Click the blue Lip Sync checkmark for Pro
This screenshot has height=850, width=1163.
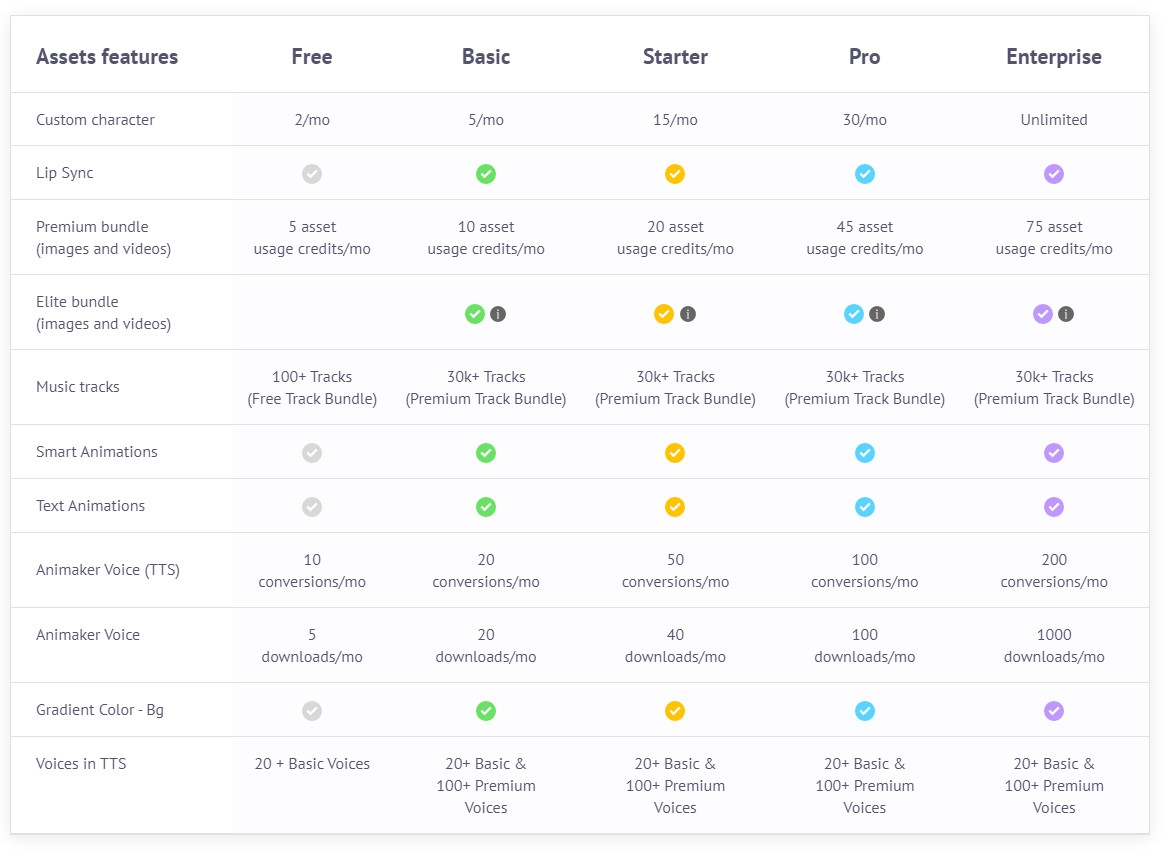click(865, 174)
